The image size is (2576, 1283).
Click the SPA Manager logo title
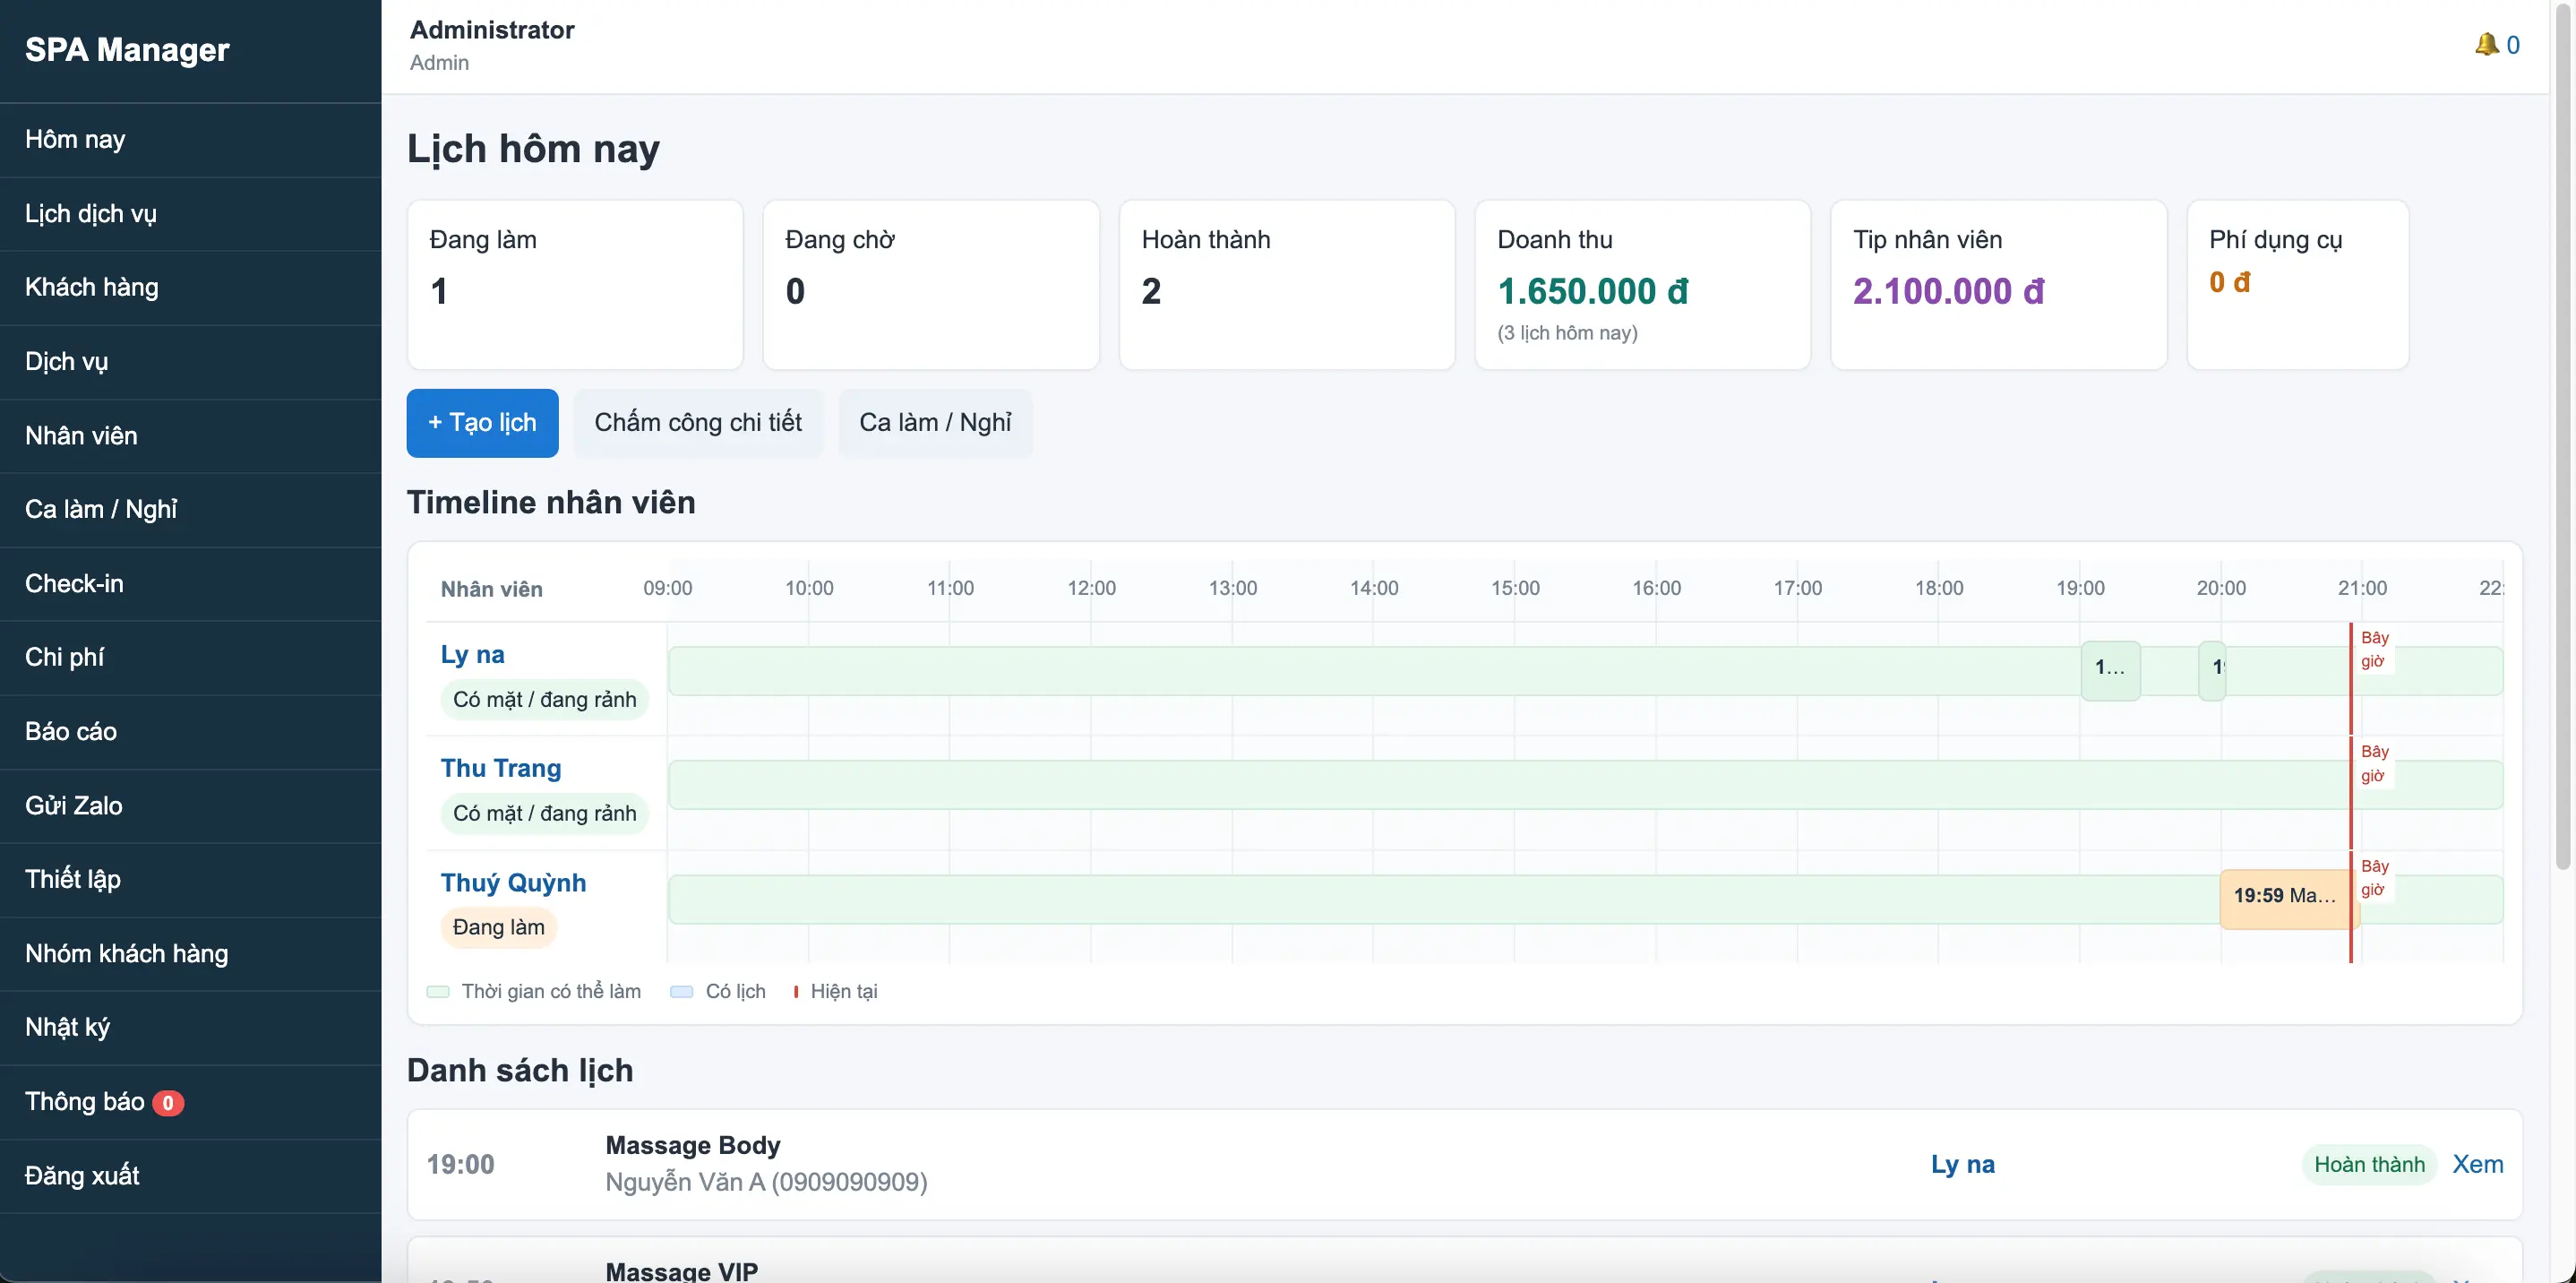tap(127, 50)
